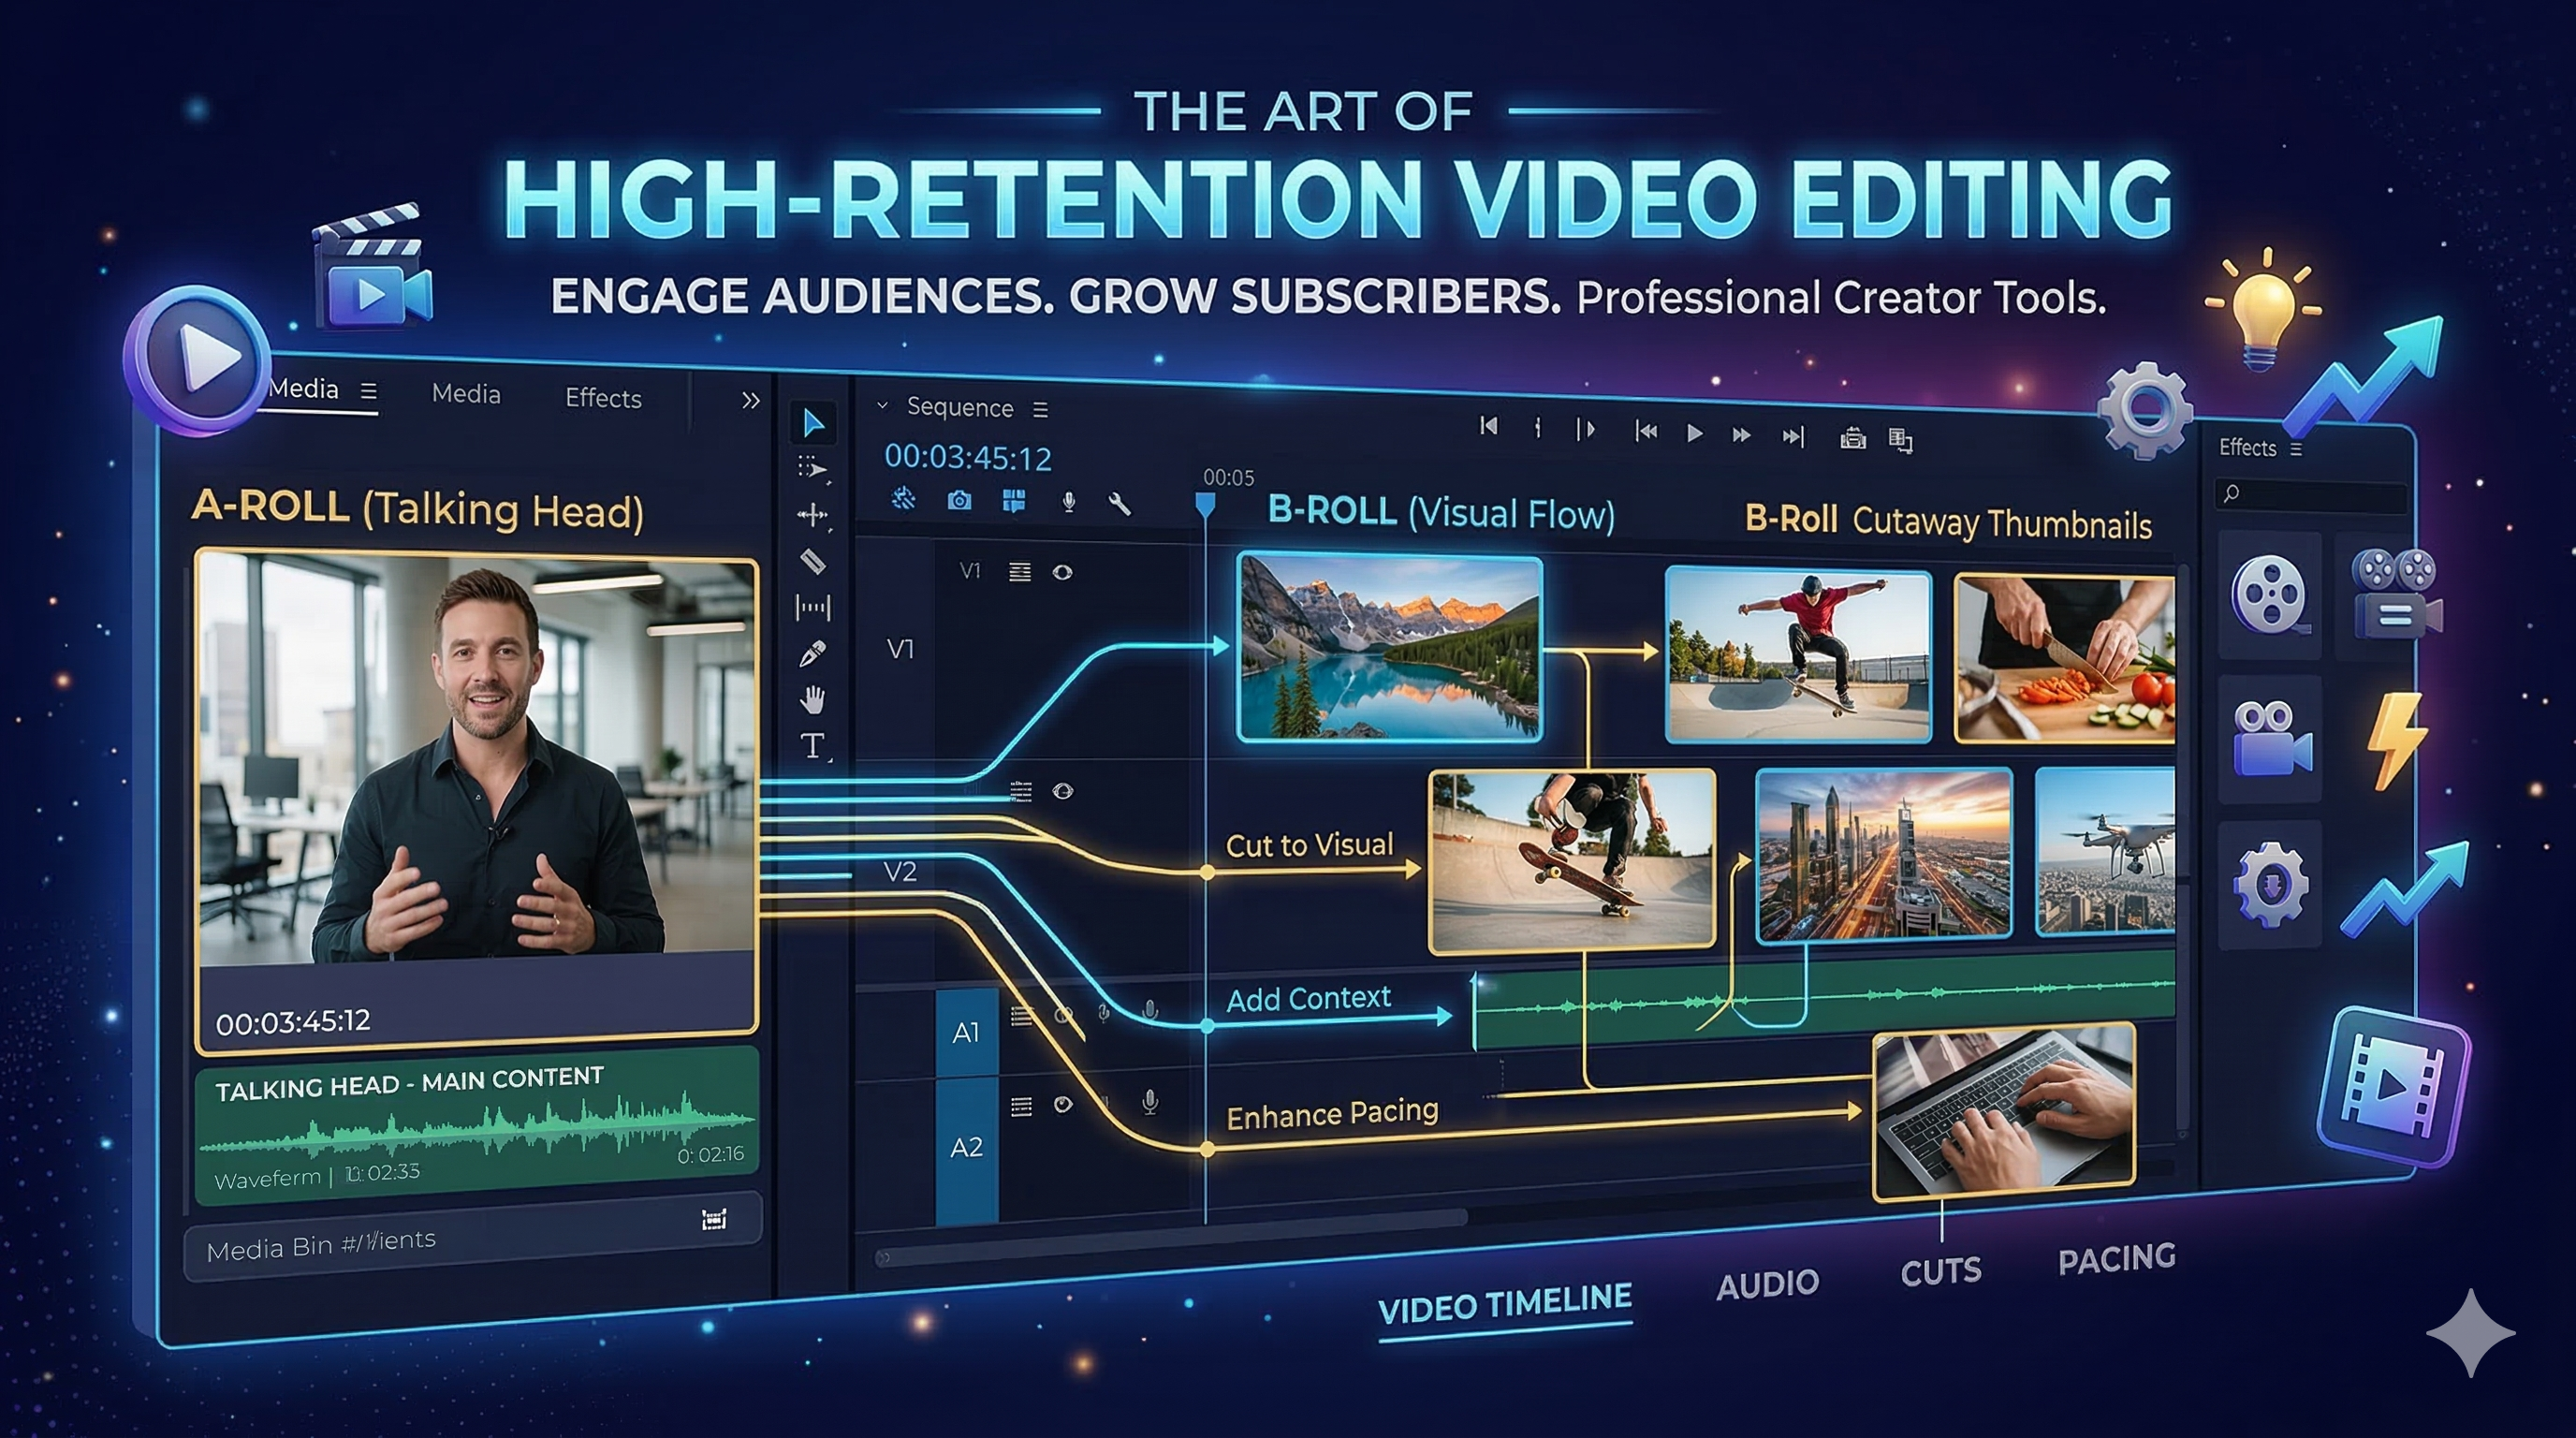Collapse the Sequence header chevron
Screen dimensions: 2576x1438
(x=884, y=406)
